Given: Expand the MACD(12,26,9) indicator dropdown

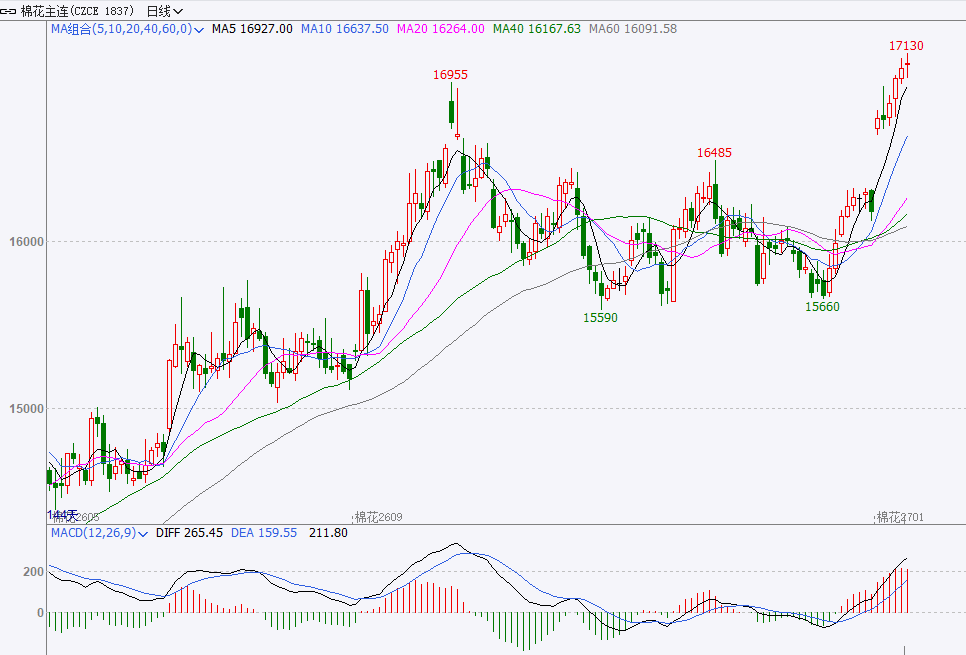Looking at the screenshot, I should point(99,533).
